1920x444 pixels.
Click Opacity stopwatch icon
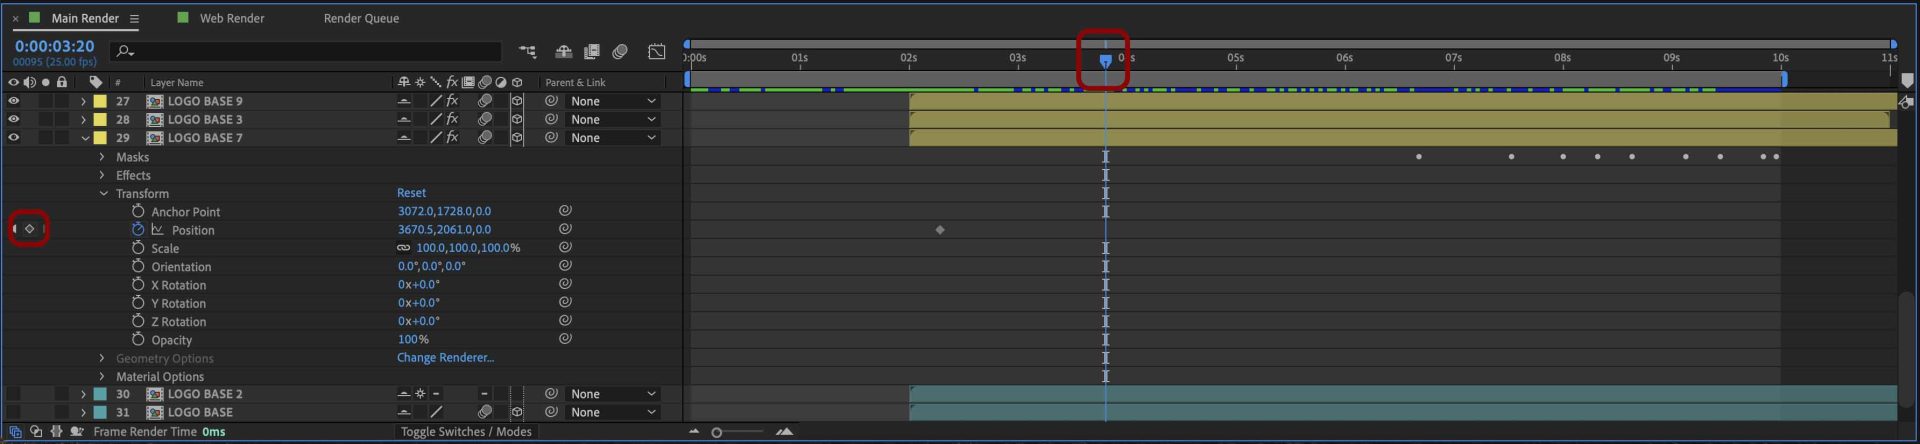(x=138, y=339)
